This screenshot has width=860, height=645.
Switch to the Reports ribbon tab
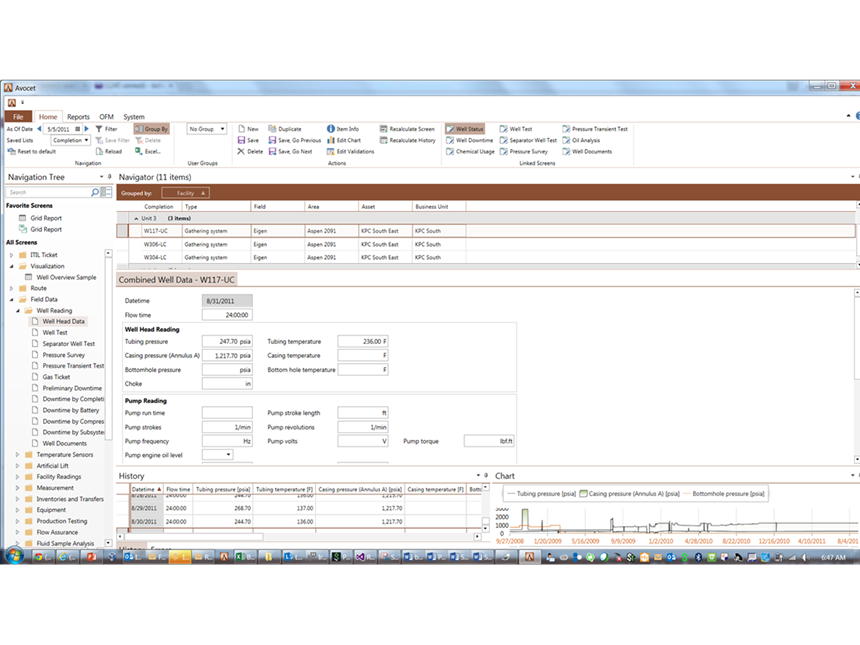(78, 116)
